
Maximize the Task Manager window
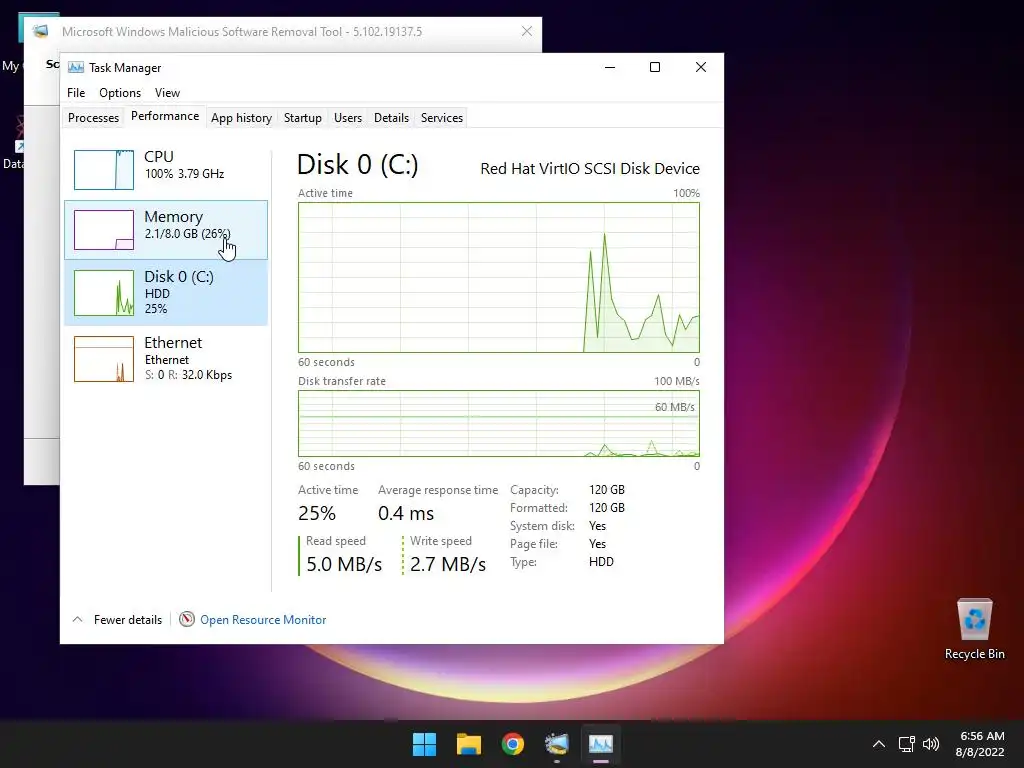click(x=655, y=67)
